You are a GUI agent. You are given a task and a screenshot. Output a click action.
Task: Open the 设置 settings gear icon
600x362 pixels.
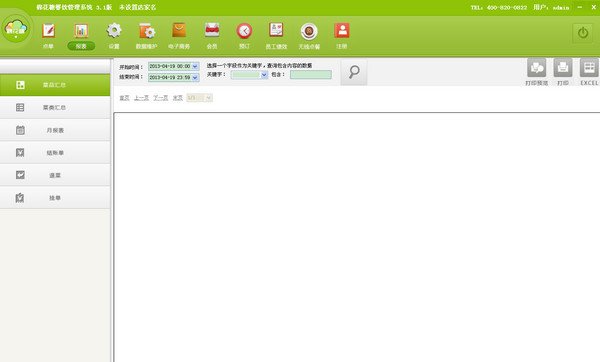(114, 31)
